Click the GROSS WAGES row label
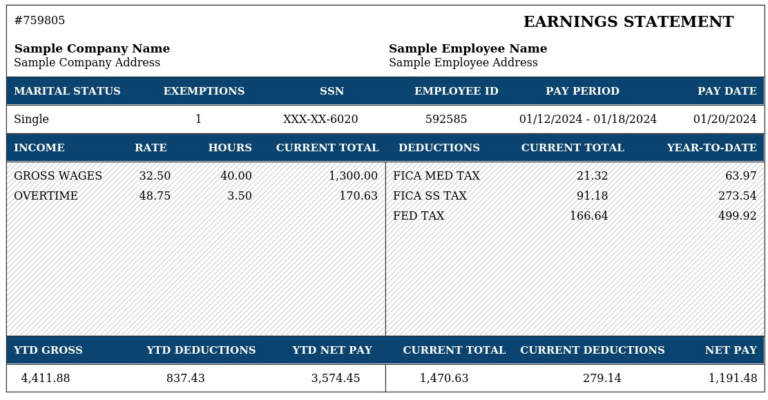The height and width of the screenshot is (400, 768). pyautogui.click(x=58, y=176)
